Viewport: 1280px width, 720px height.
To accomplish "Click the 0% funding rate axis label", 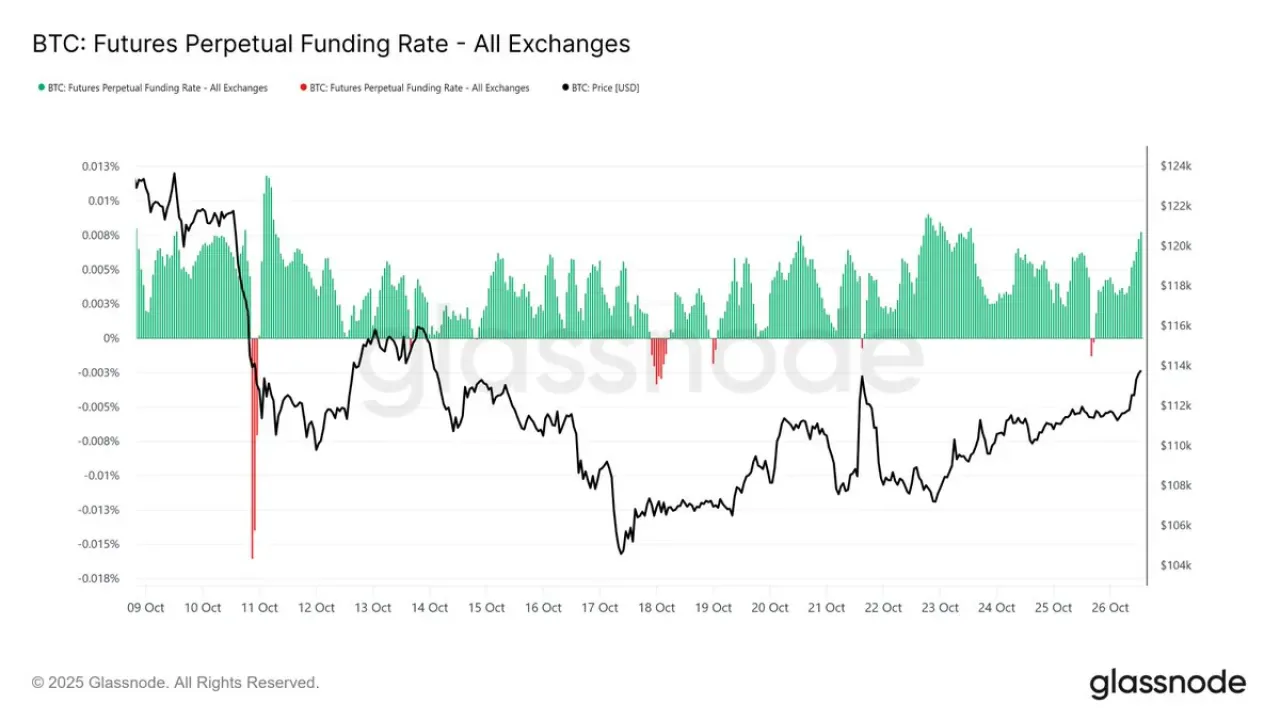I will click(x=111, y=338).
